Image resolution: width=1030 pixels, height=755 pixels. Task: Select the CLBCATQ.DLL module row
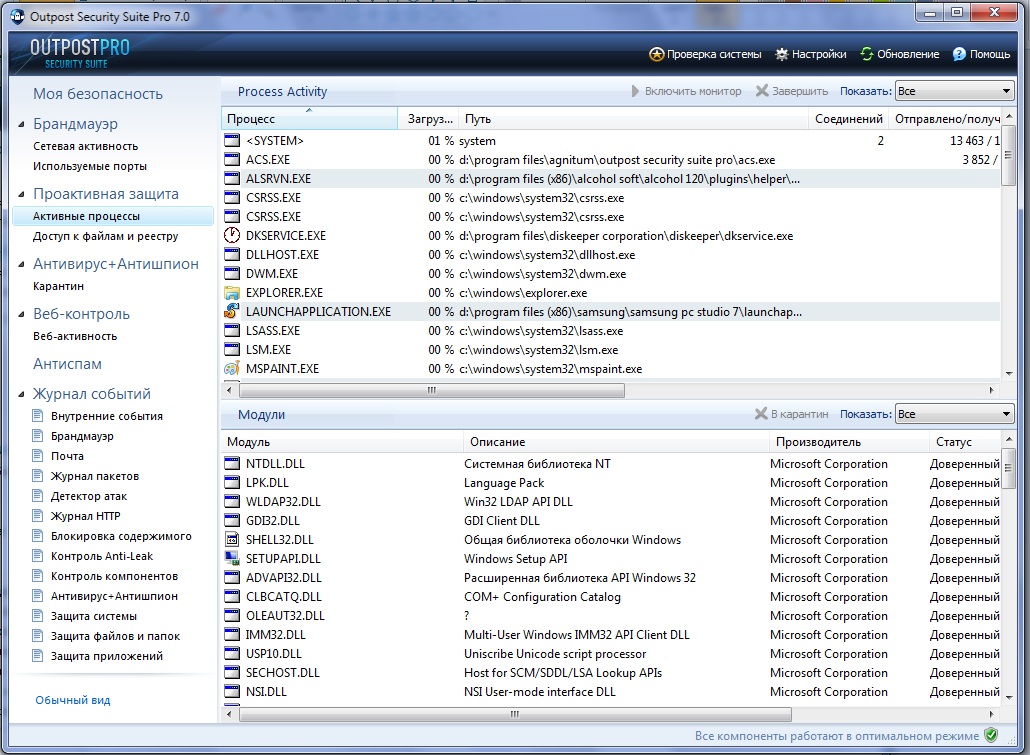(611, 597)
